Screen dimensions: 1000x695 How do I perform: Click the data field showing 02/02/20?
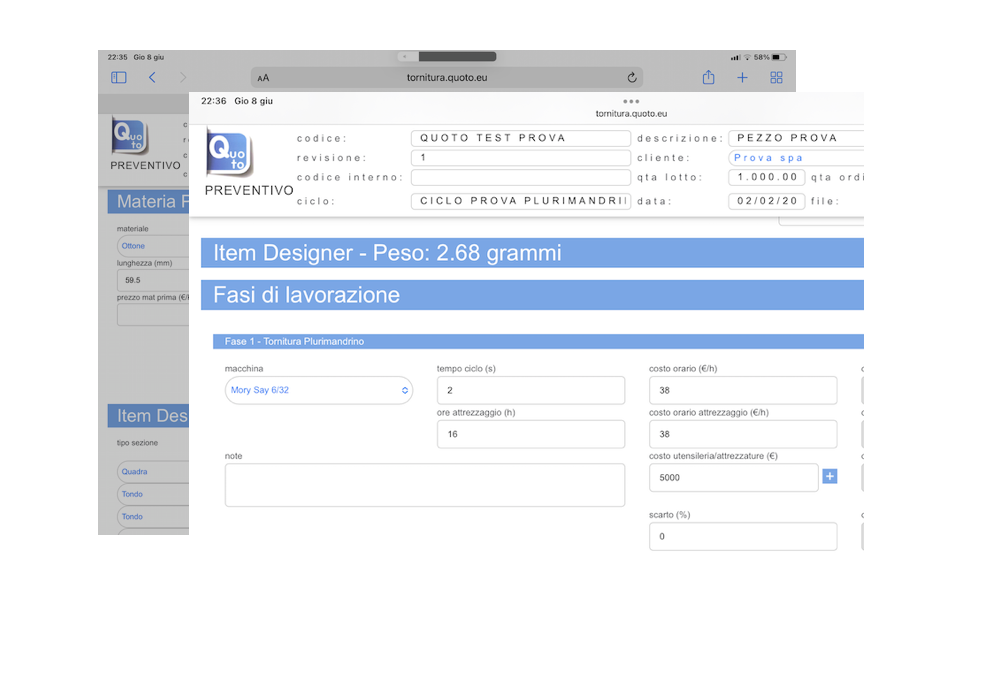[767, 201]
